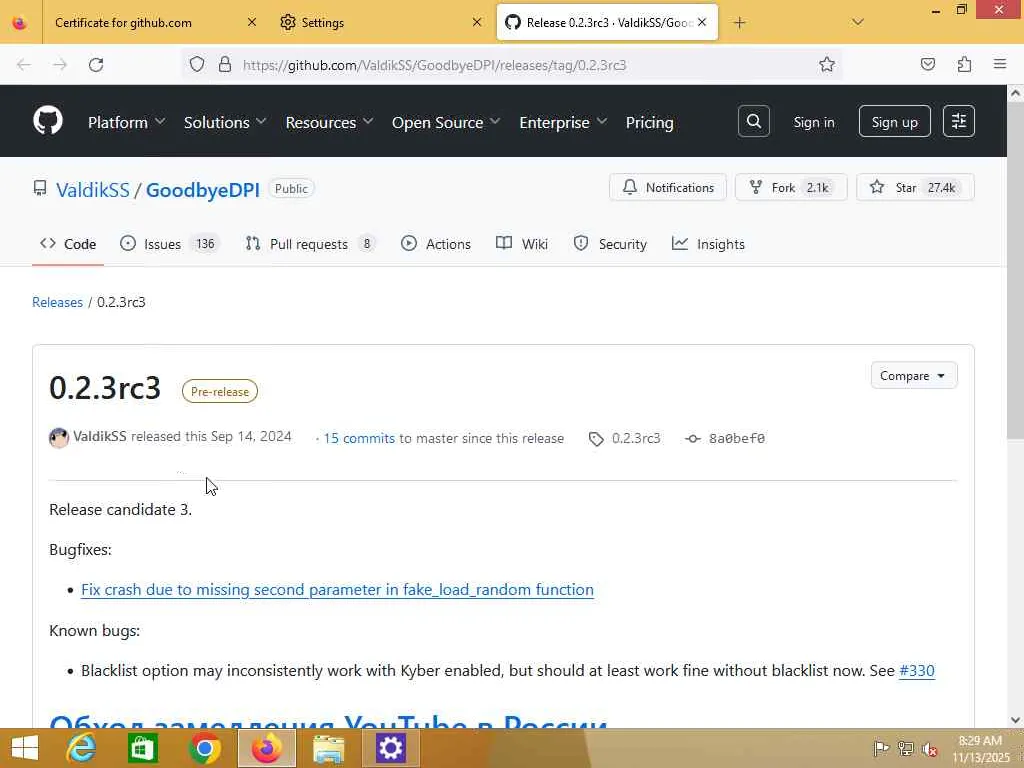Click the scrollbar down arrow
Screen dimensions: 1024x768
click(1015, 720)
